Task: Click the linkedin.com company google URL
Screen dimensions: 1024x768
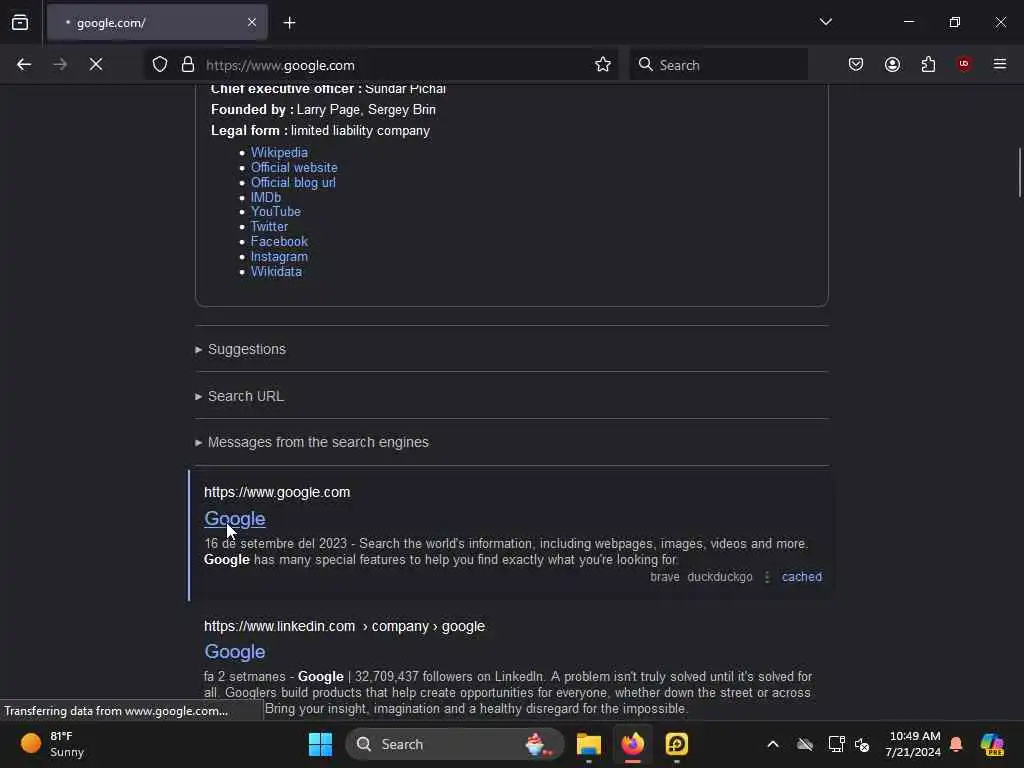Action: [x=344, y=626]
